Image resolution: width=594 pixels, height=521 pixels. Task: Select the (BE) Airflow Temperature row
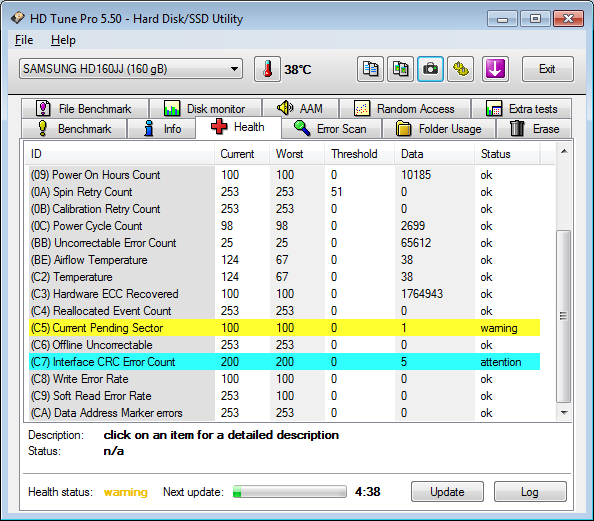coord(284,260)
